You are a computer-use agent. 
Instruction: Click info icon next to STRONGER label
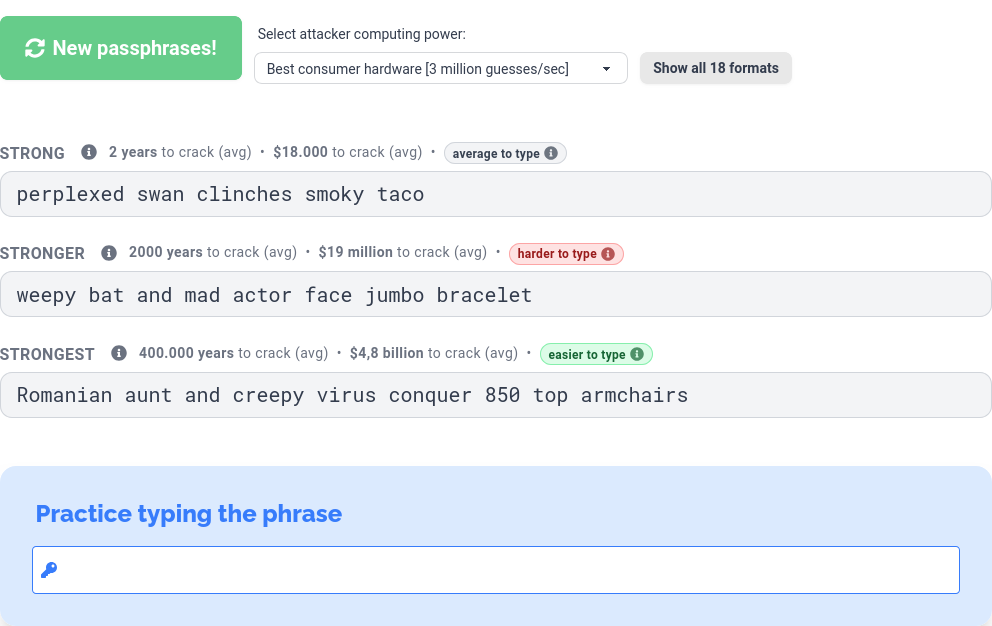tap(109, 253)
